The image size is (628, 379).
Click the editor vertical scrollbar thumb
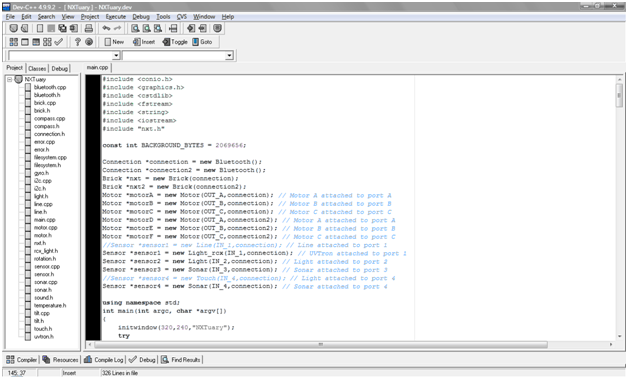619,95
